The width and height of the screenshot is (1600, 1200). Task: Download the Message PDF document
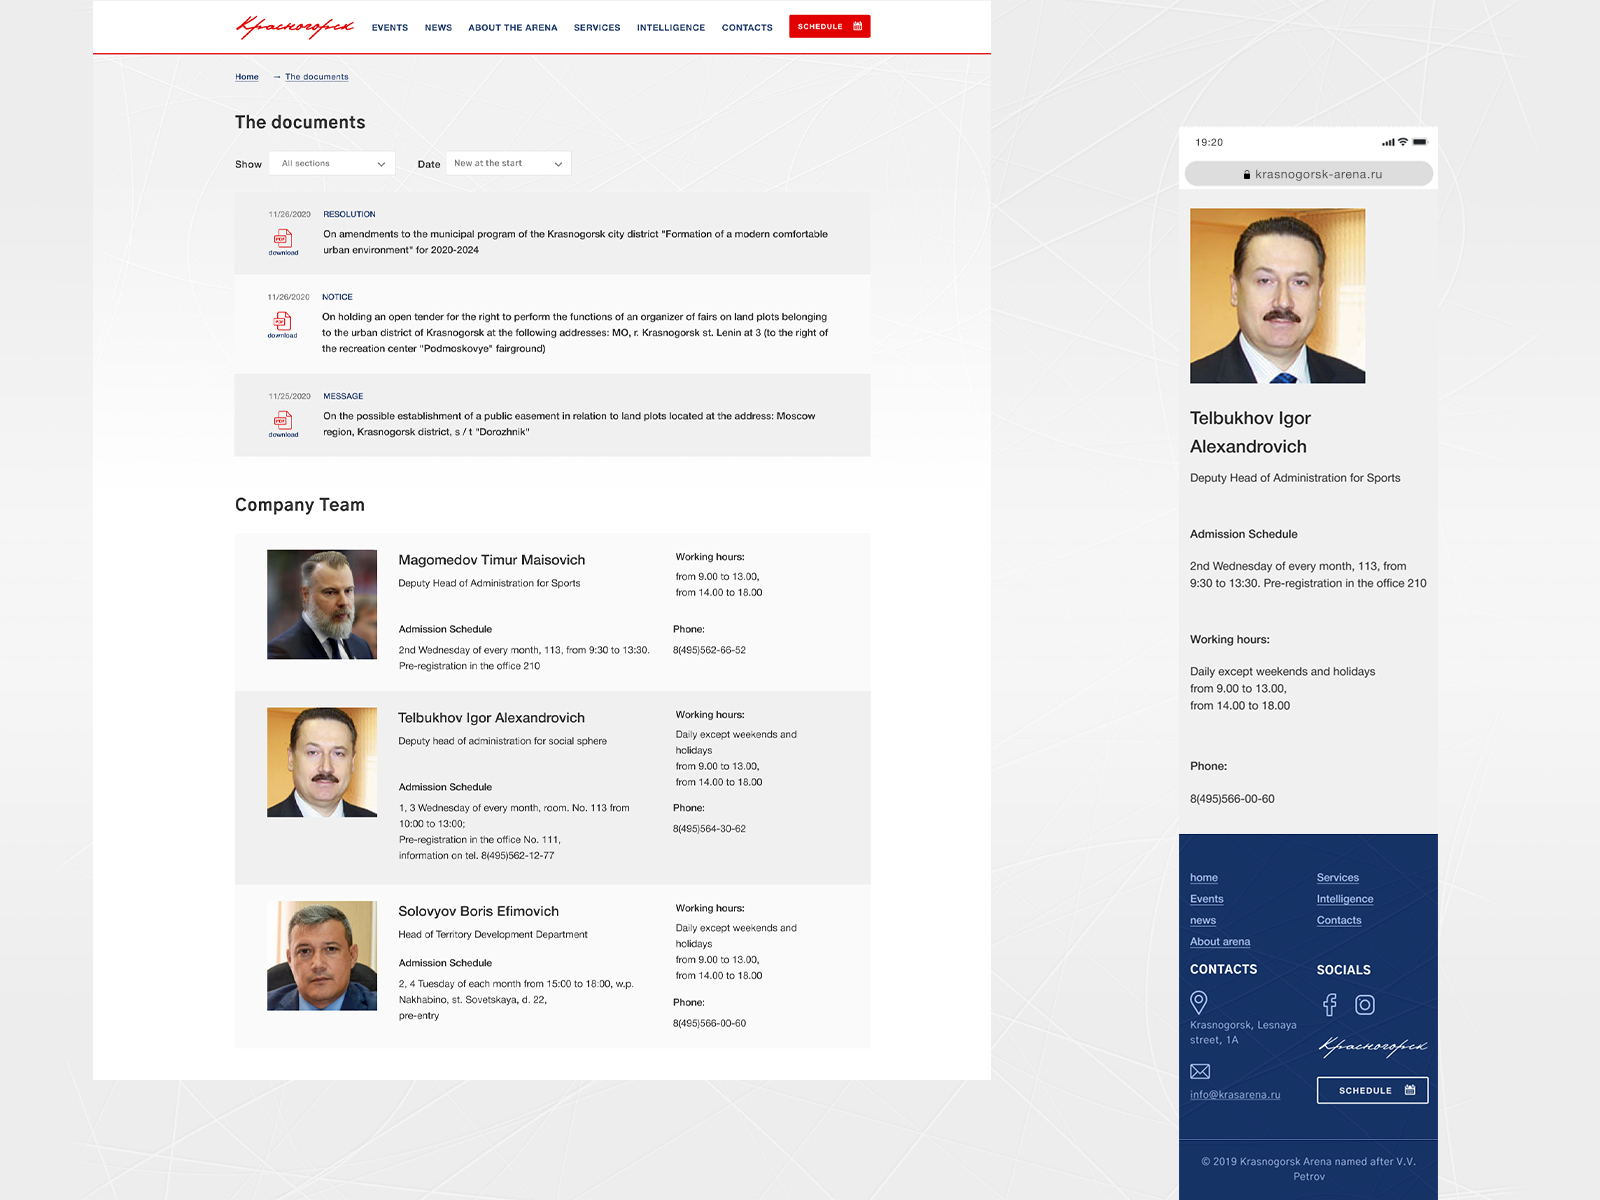[x=283, y=424]
